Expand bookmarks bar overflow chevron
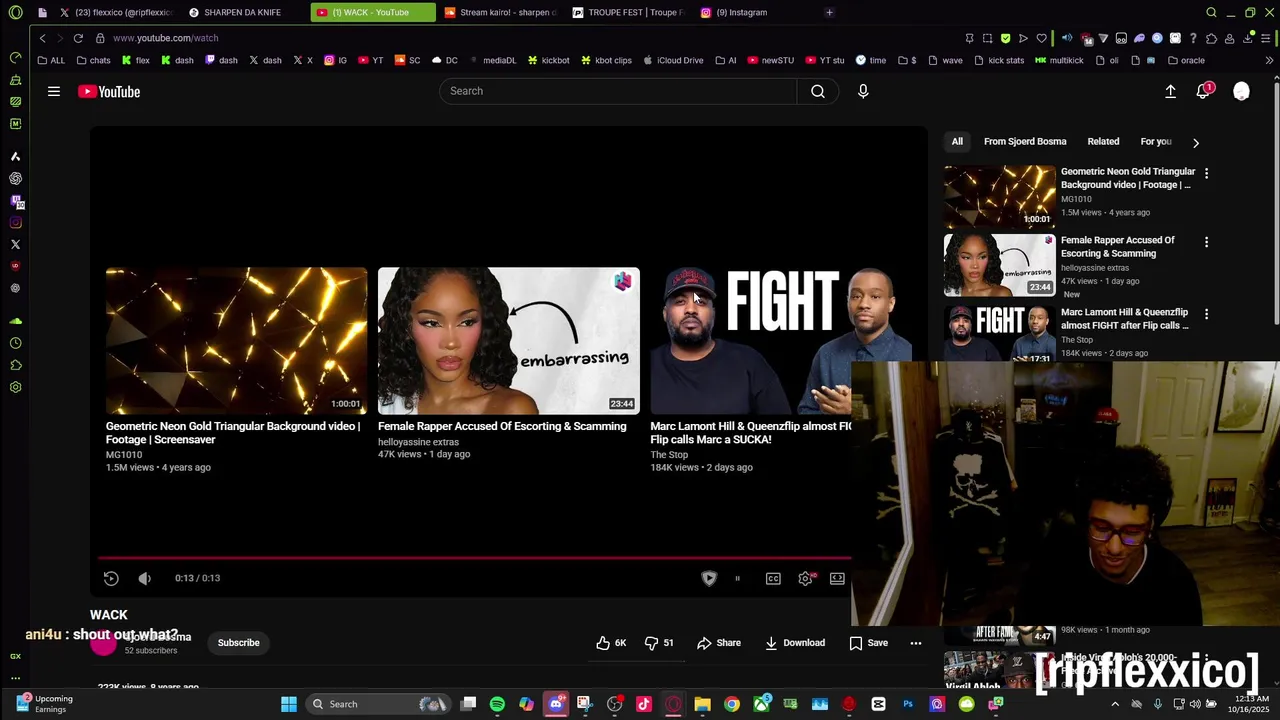The image size is (1280, 720). (x=1269, y=60)
